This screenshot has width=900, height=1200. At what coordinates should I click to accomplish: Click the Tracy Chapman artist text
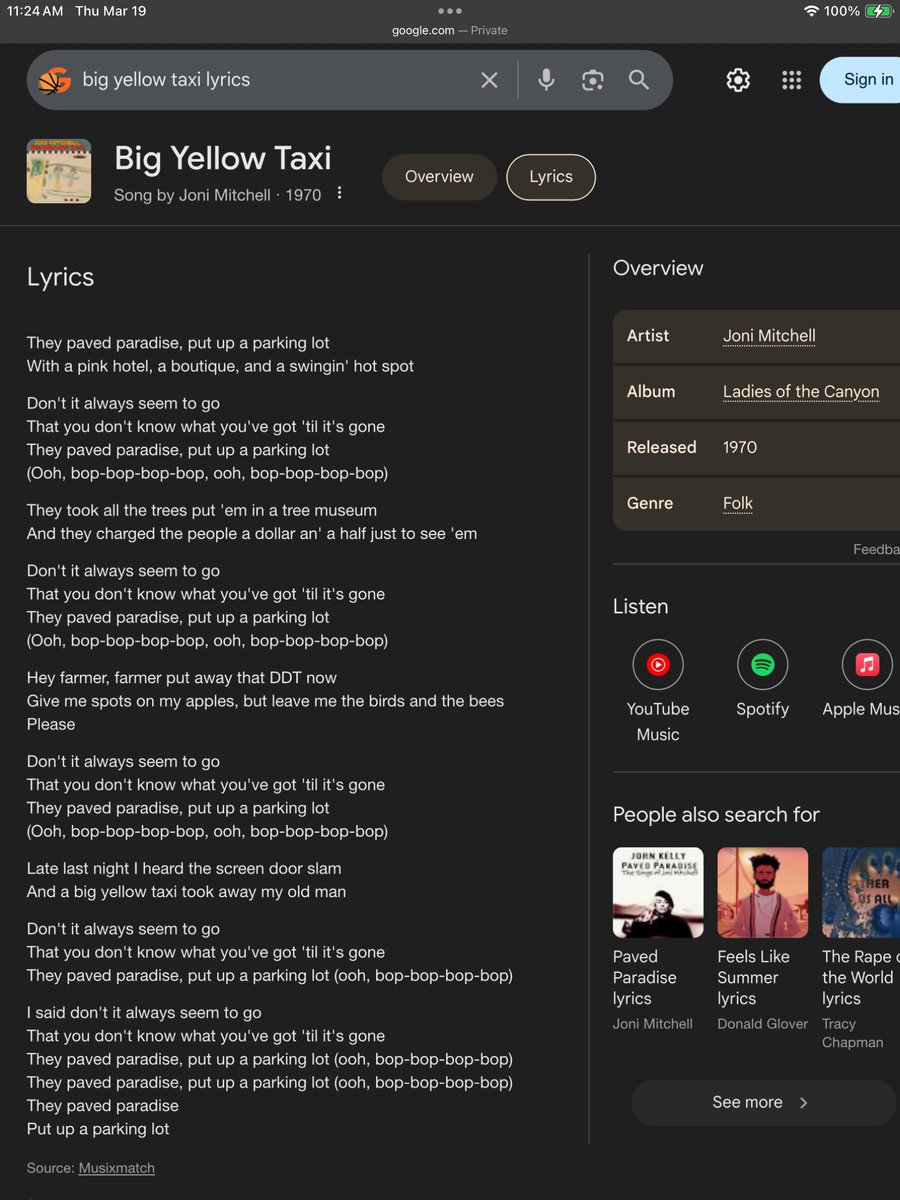click(x=853, y=1033)
